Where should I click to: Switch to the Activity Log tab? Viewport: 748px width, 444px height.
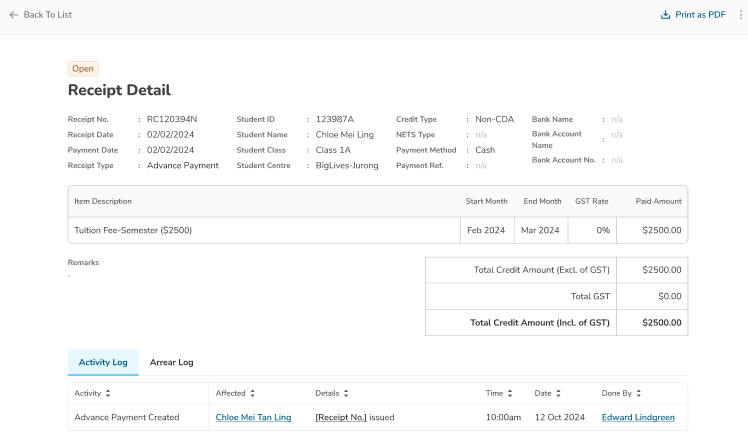coord(103,362)
